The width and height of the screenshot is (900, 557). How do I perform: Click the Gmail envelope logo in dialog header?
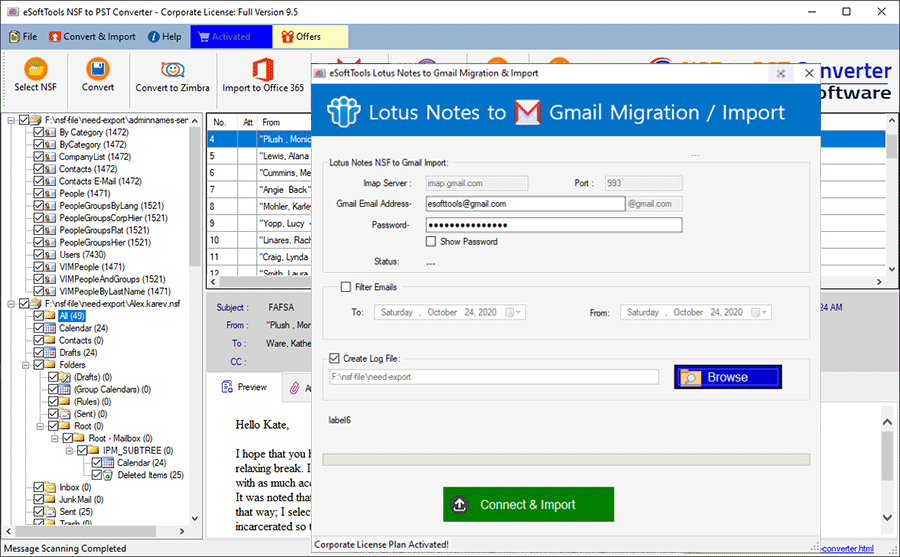click(x=527, y=113)
